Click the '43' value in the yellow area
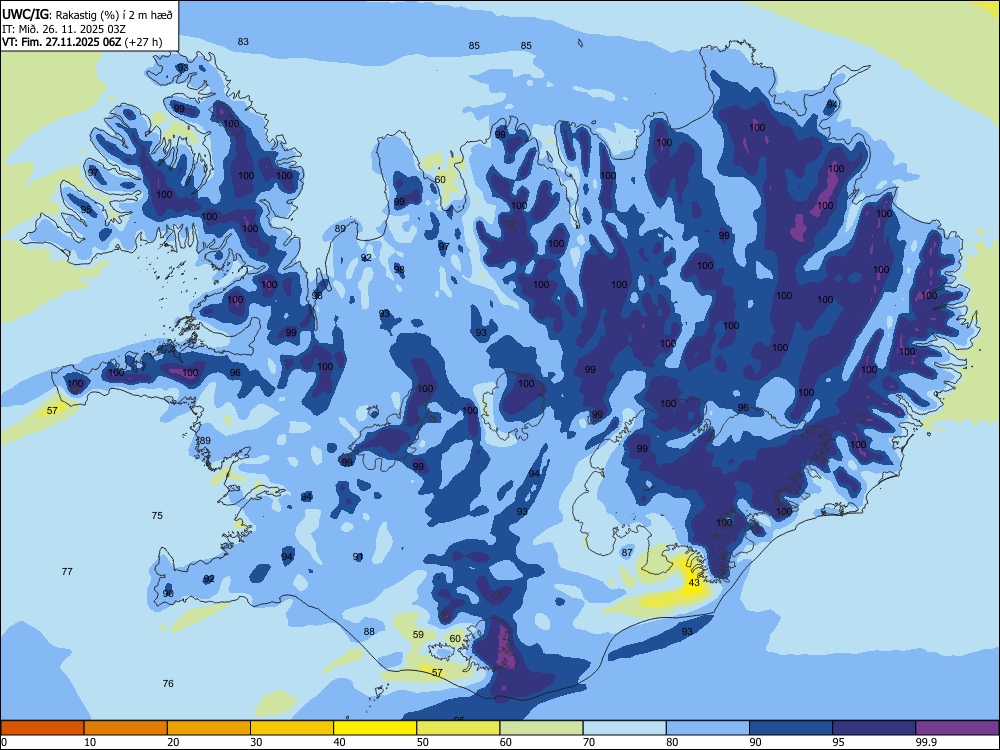1000x750 pixels. 694,582
